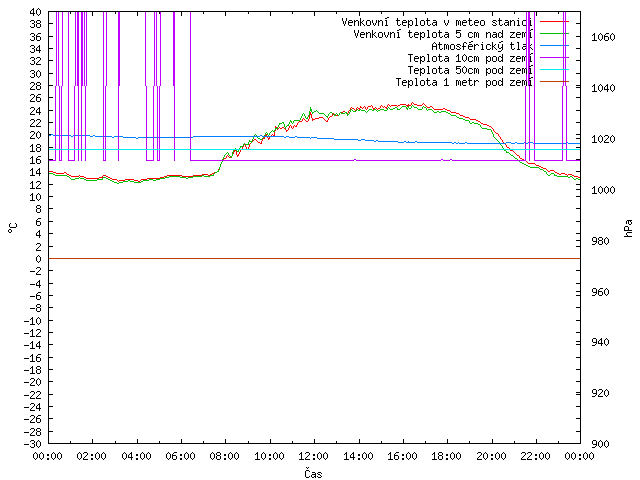Screen dimensions: 640x480
Task: Click the blue line sample in legend
Action: tap(554, 46)
